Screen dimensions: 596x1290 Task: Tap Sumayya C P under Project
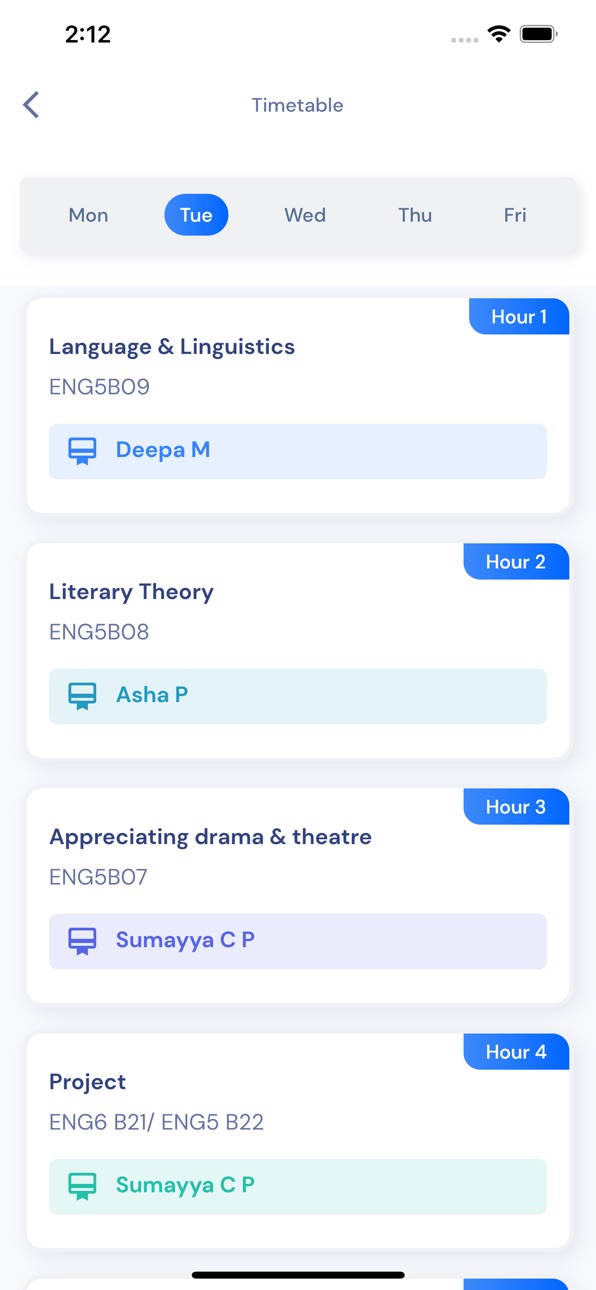point(185,1186)
